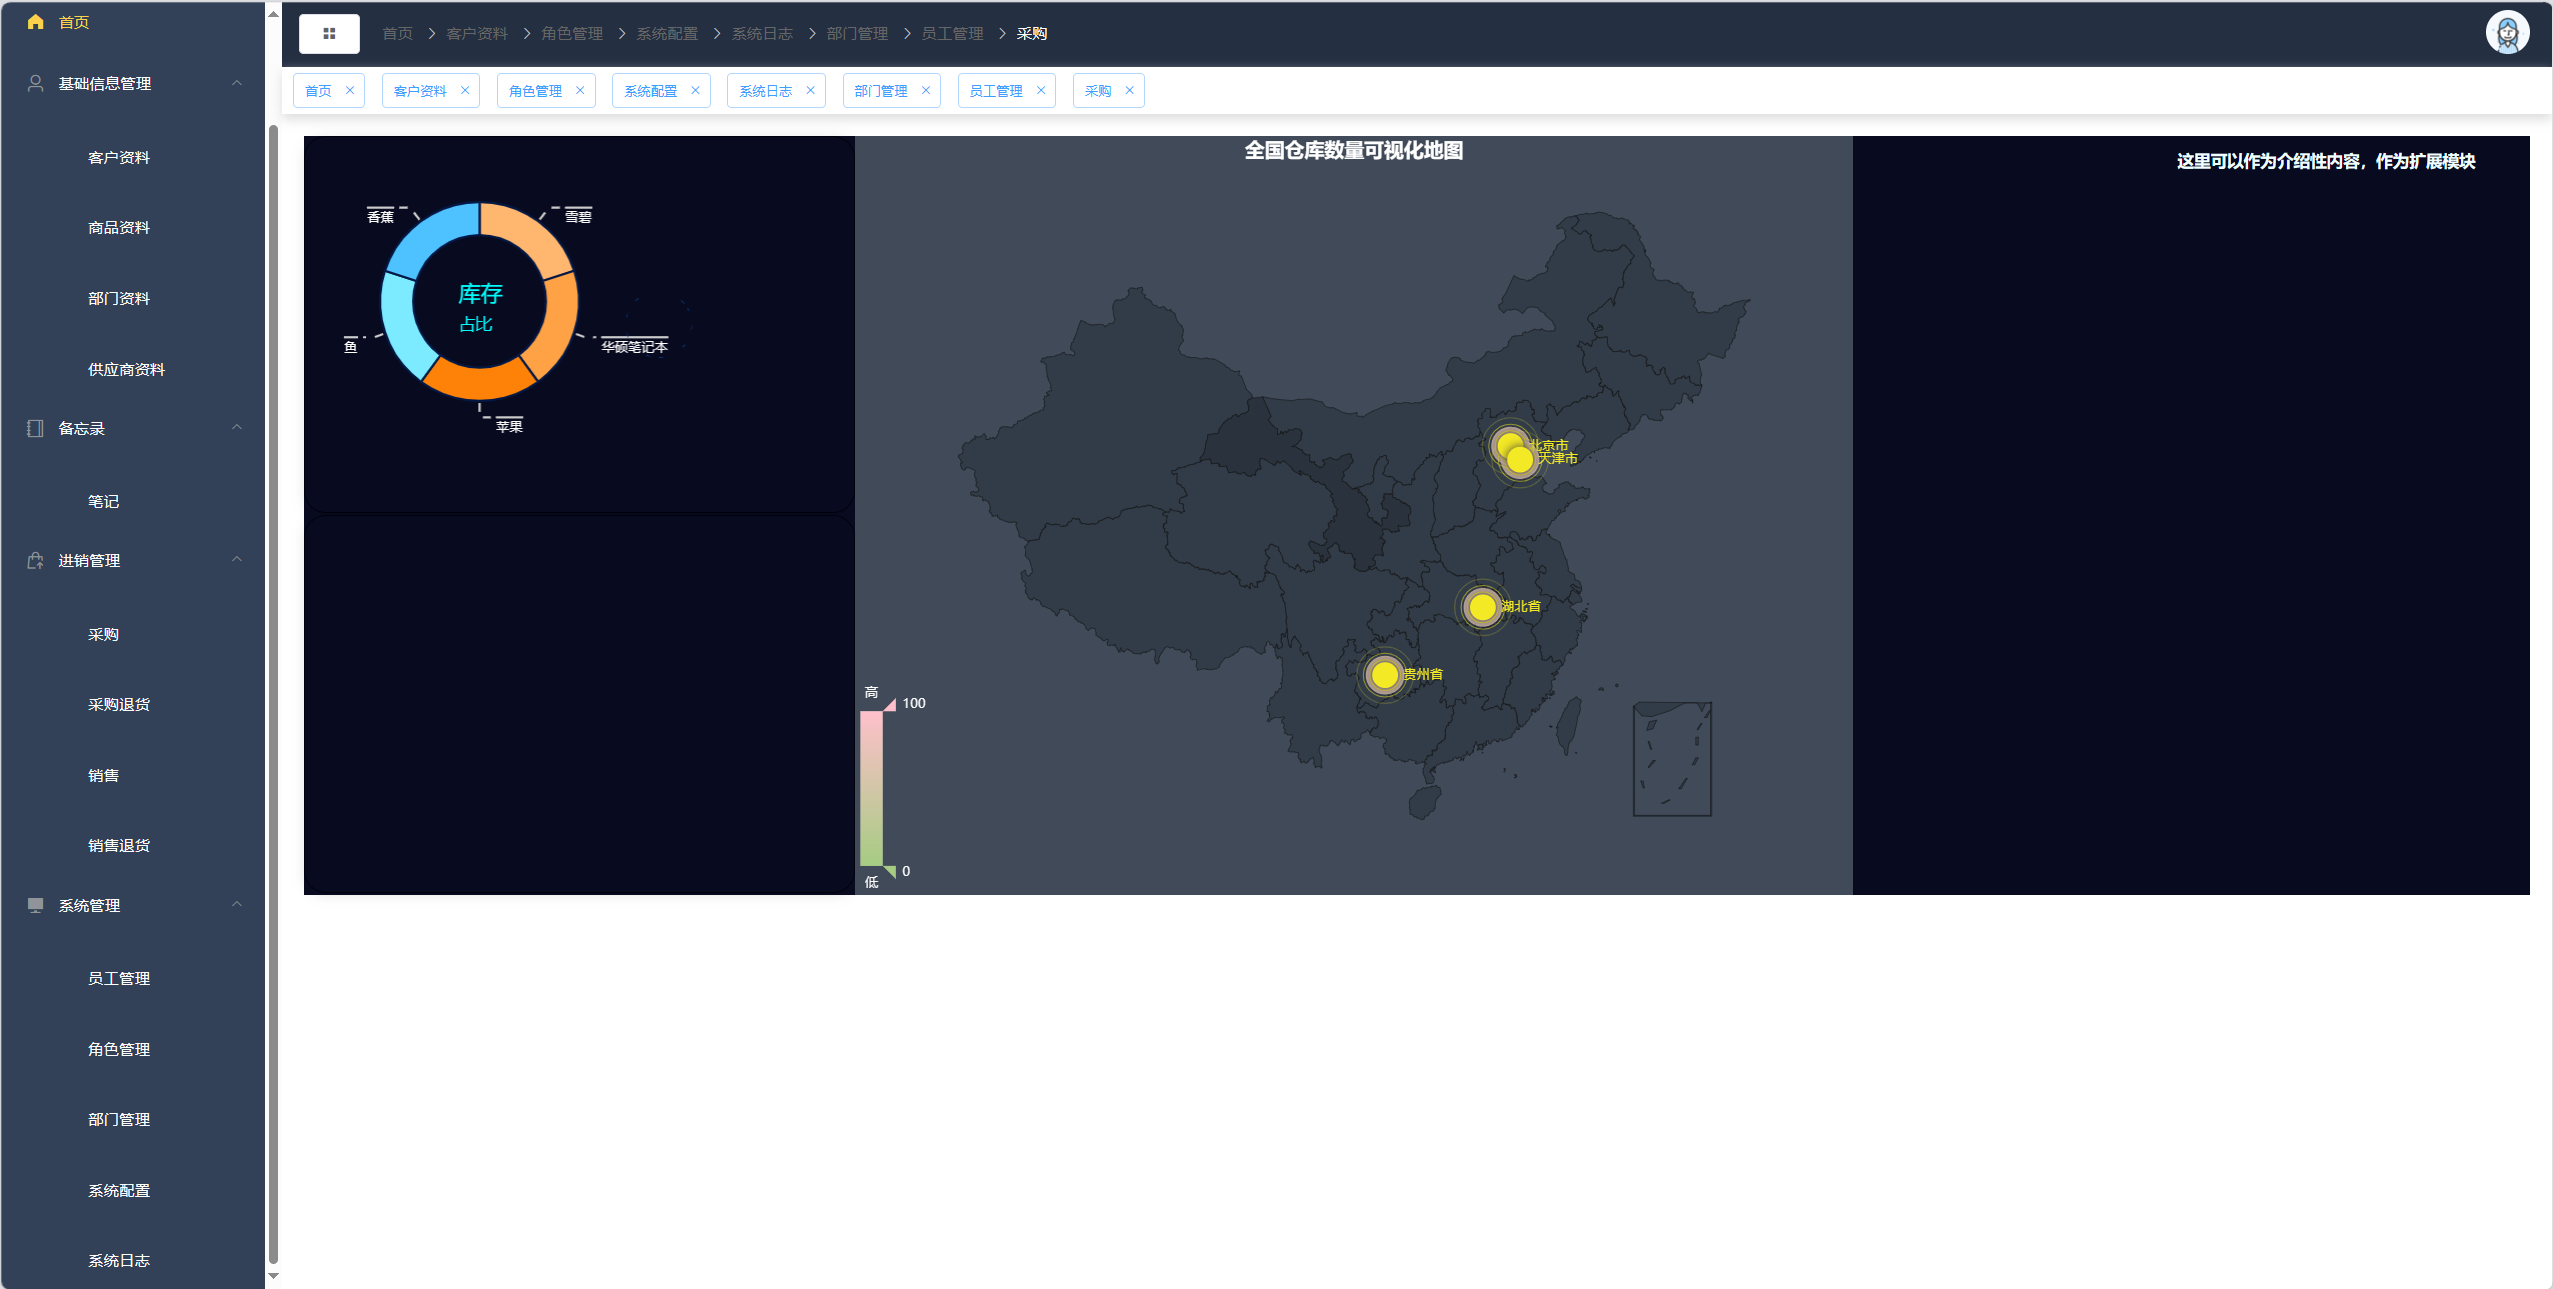
Task: Collapse the 备忘录 submenu arrow
Action: (237, 428)
